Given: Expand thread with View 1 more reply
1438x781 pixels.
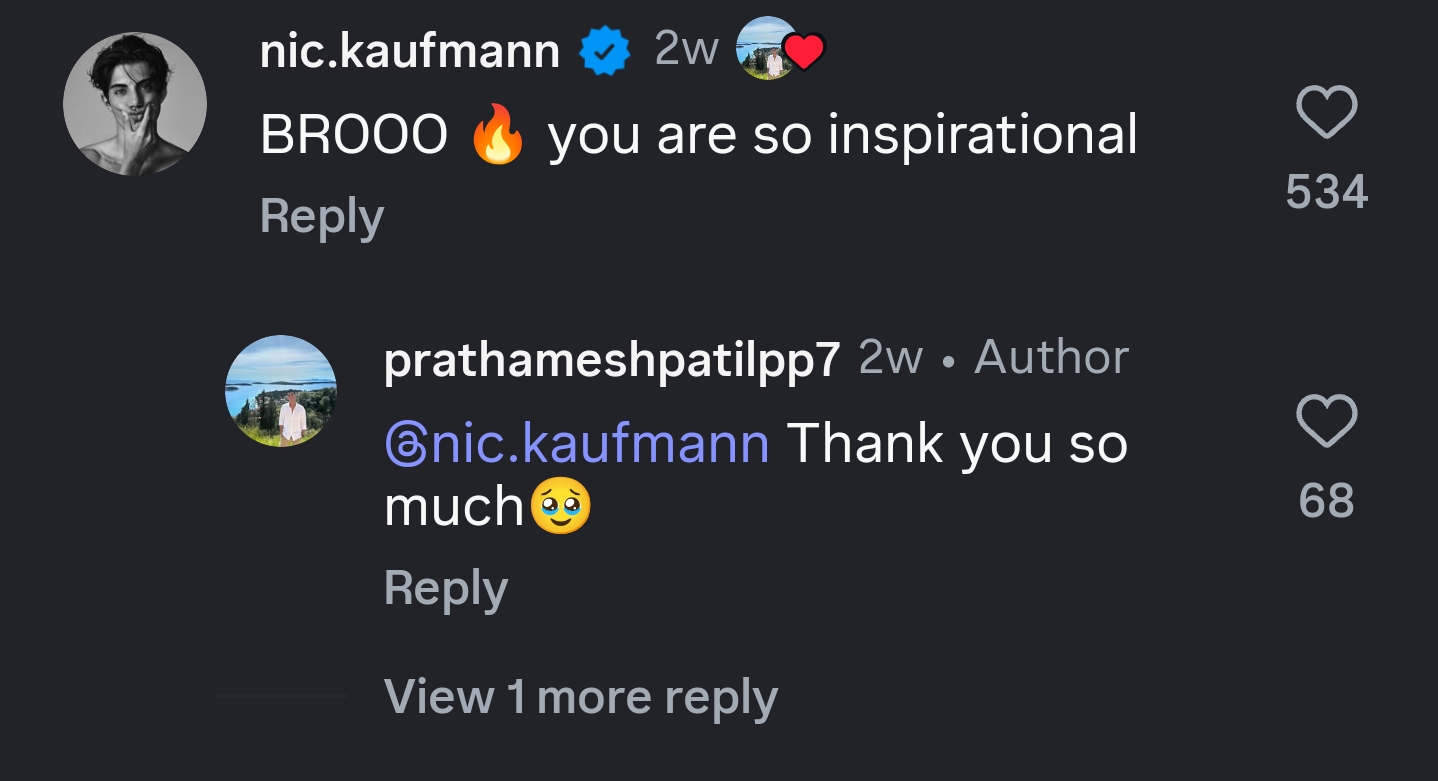Looking at the screenshot, I should tap(580, 697).
